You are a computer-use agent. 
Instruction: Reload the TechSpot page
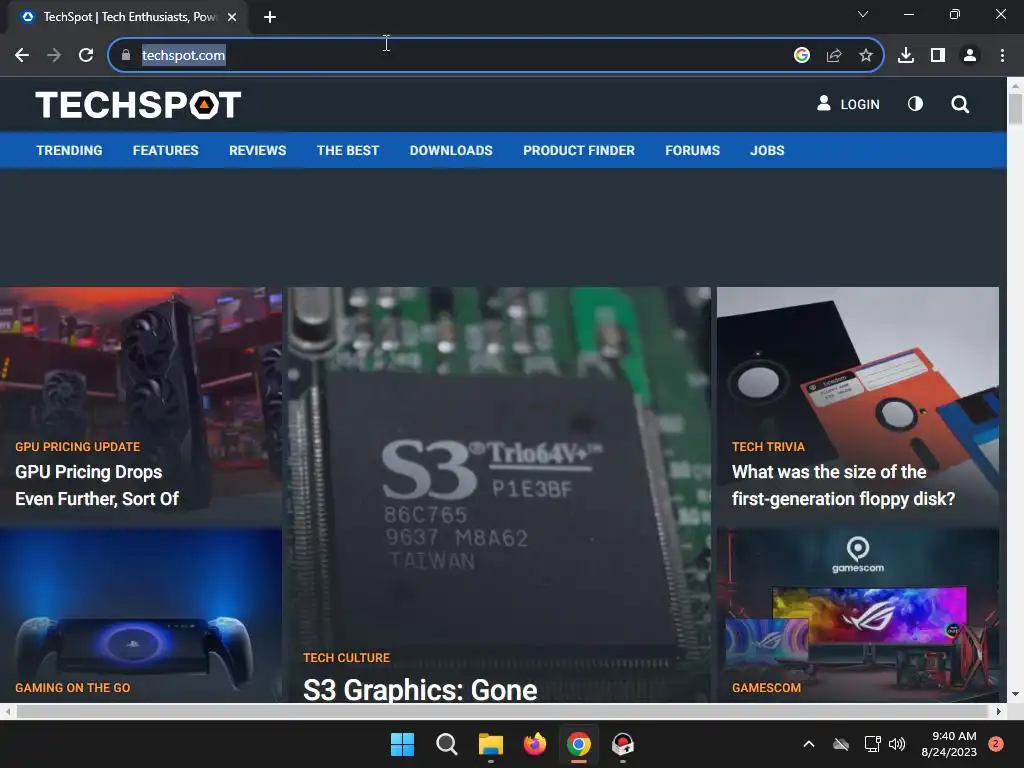coord(86,56)
